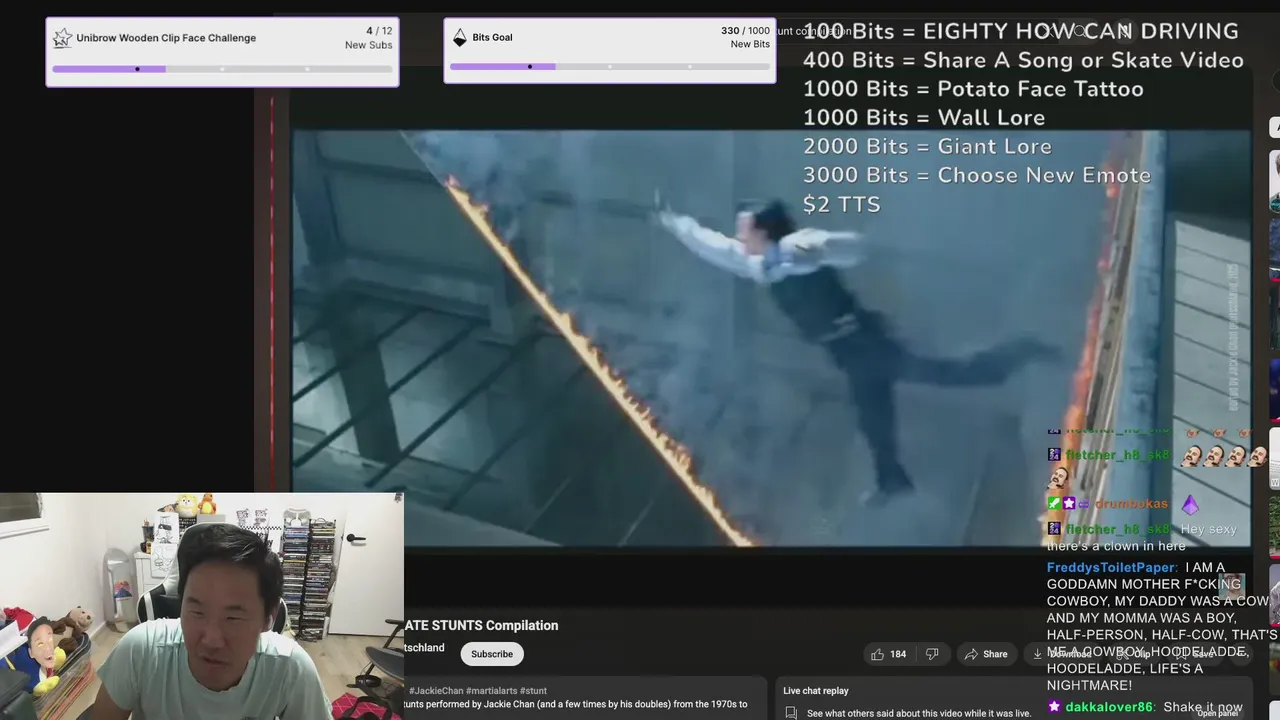This screenshot has height=720, width=1280.
Task: Click the Bits Goal gem icon
Action: [460, 38]
